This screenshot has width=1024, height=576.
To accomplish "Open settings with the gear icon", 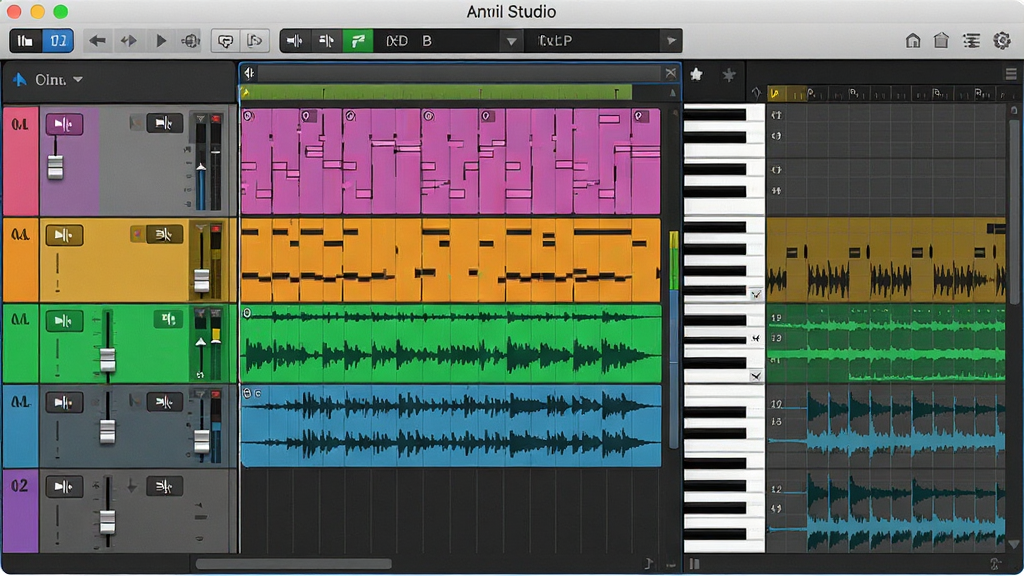I will [1002, 40].
